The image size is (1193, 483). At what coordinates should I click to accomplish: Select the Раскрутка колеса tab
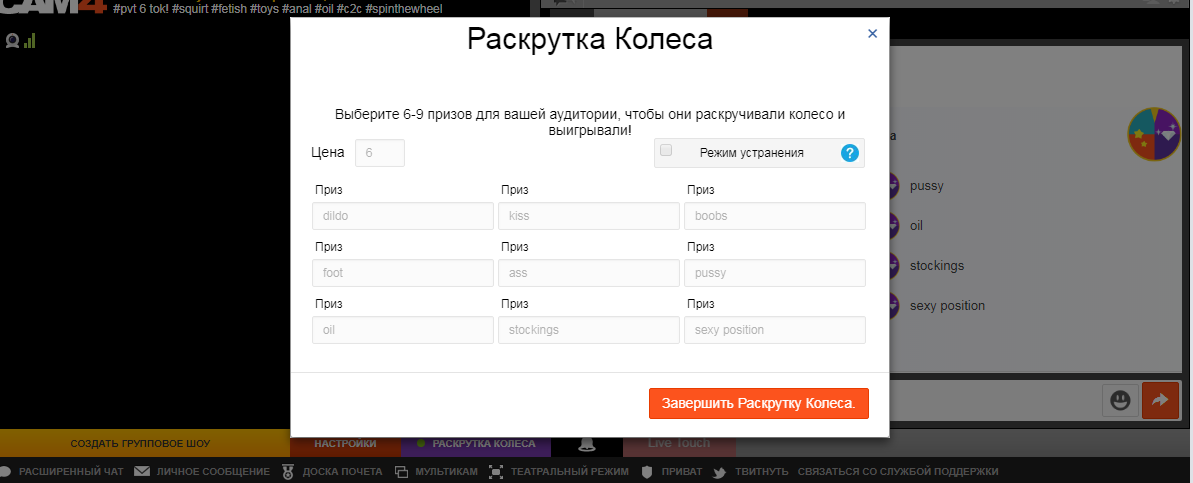coord(476,443)
